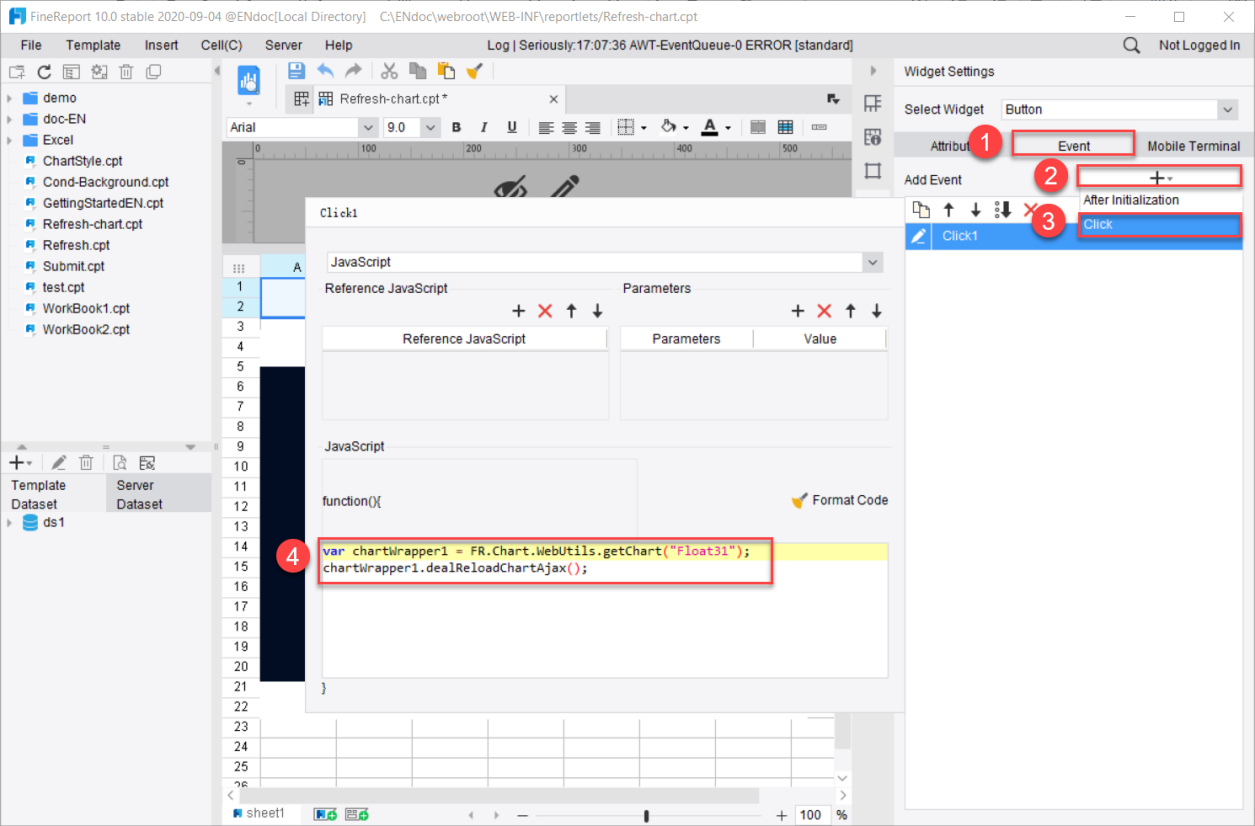Expand the doc-EN folder
The width and height of the screenshot is (1255, 826).
9,119
